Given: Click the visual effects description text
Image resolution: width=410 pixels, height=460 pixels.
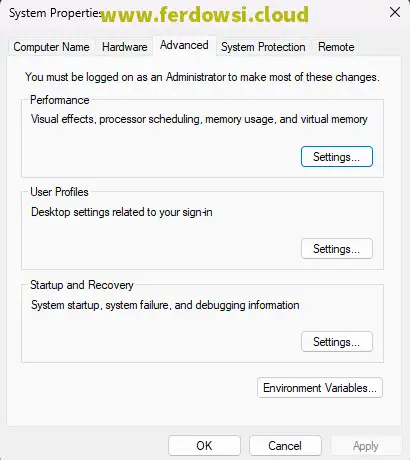Looking at the screenshot, I should 199,119.
